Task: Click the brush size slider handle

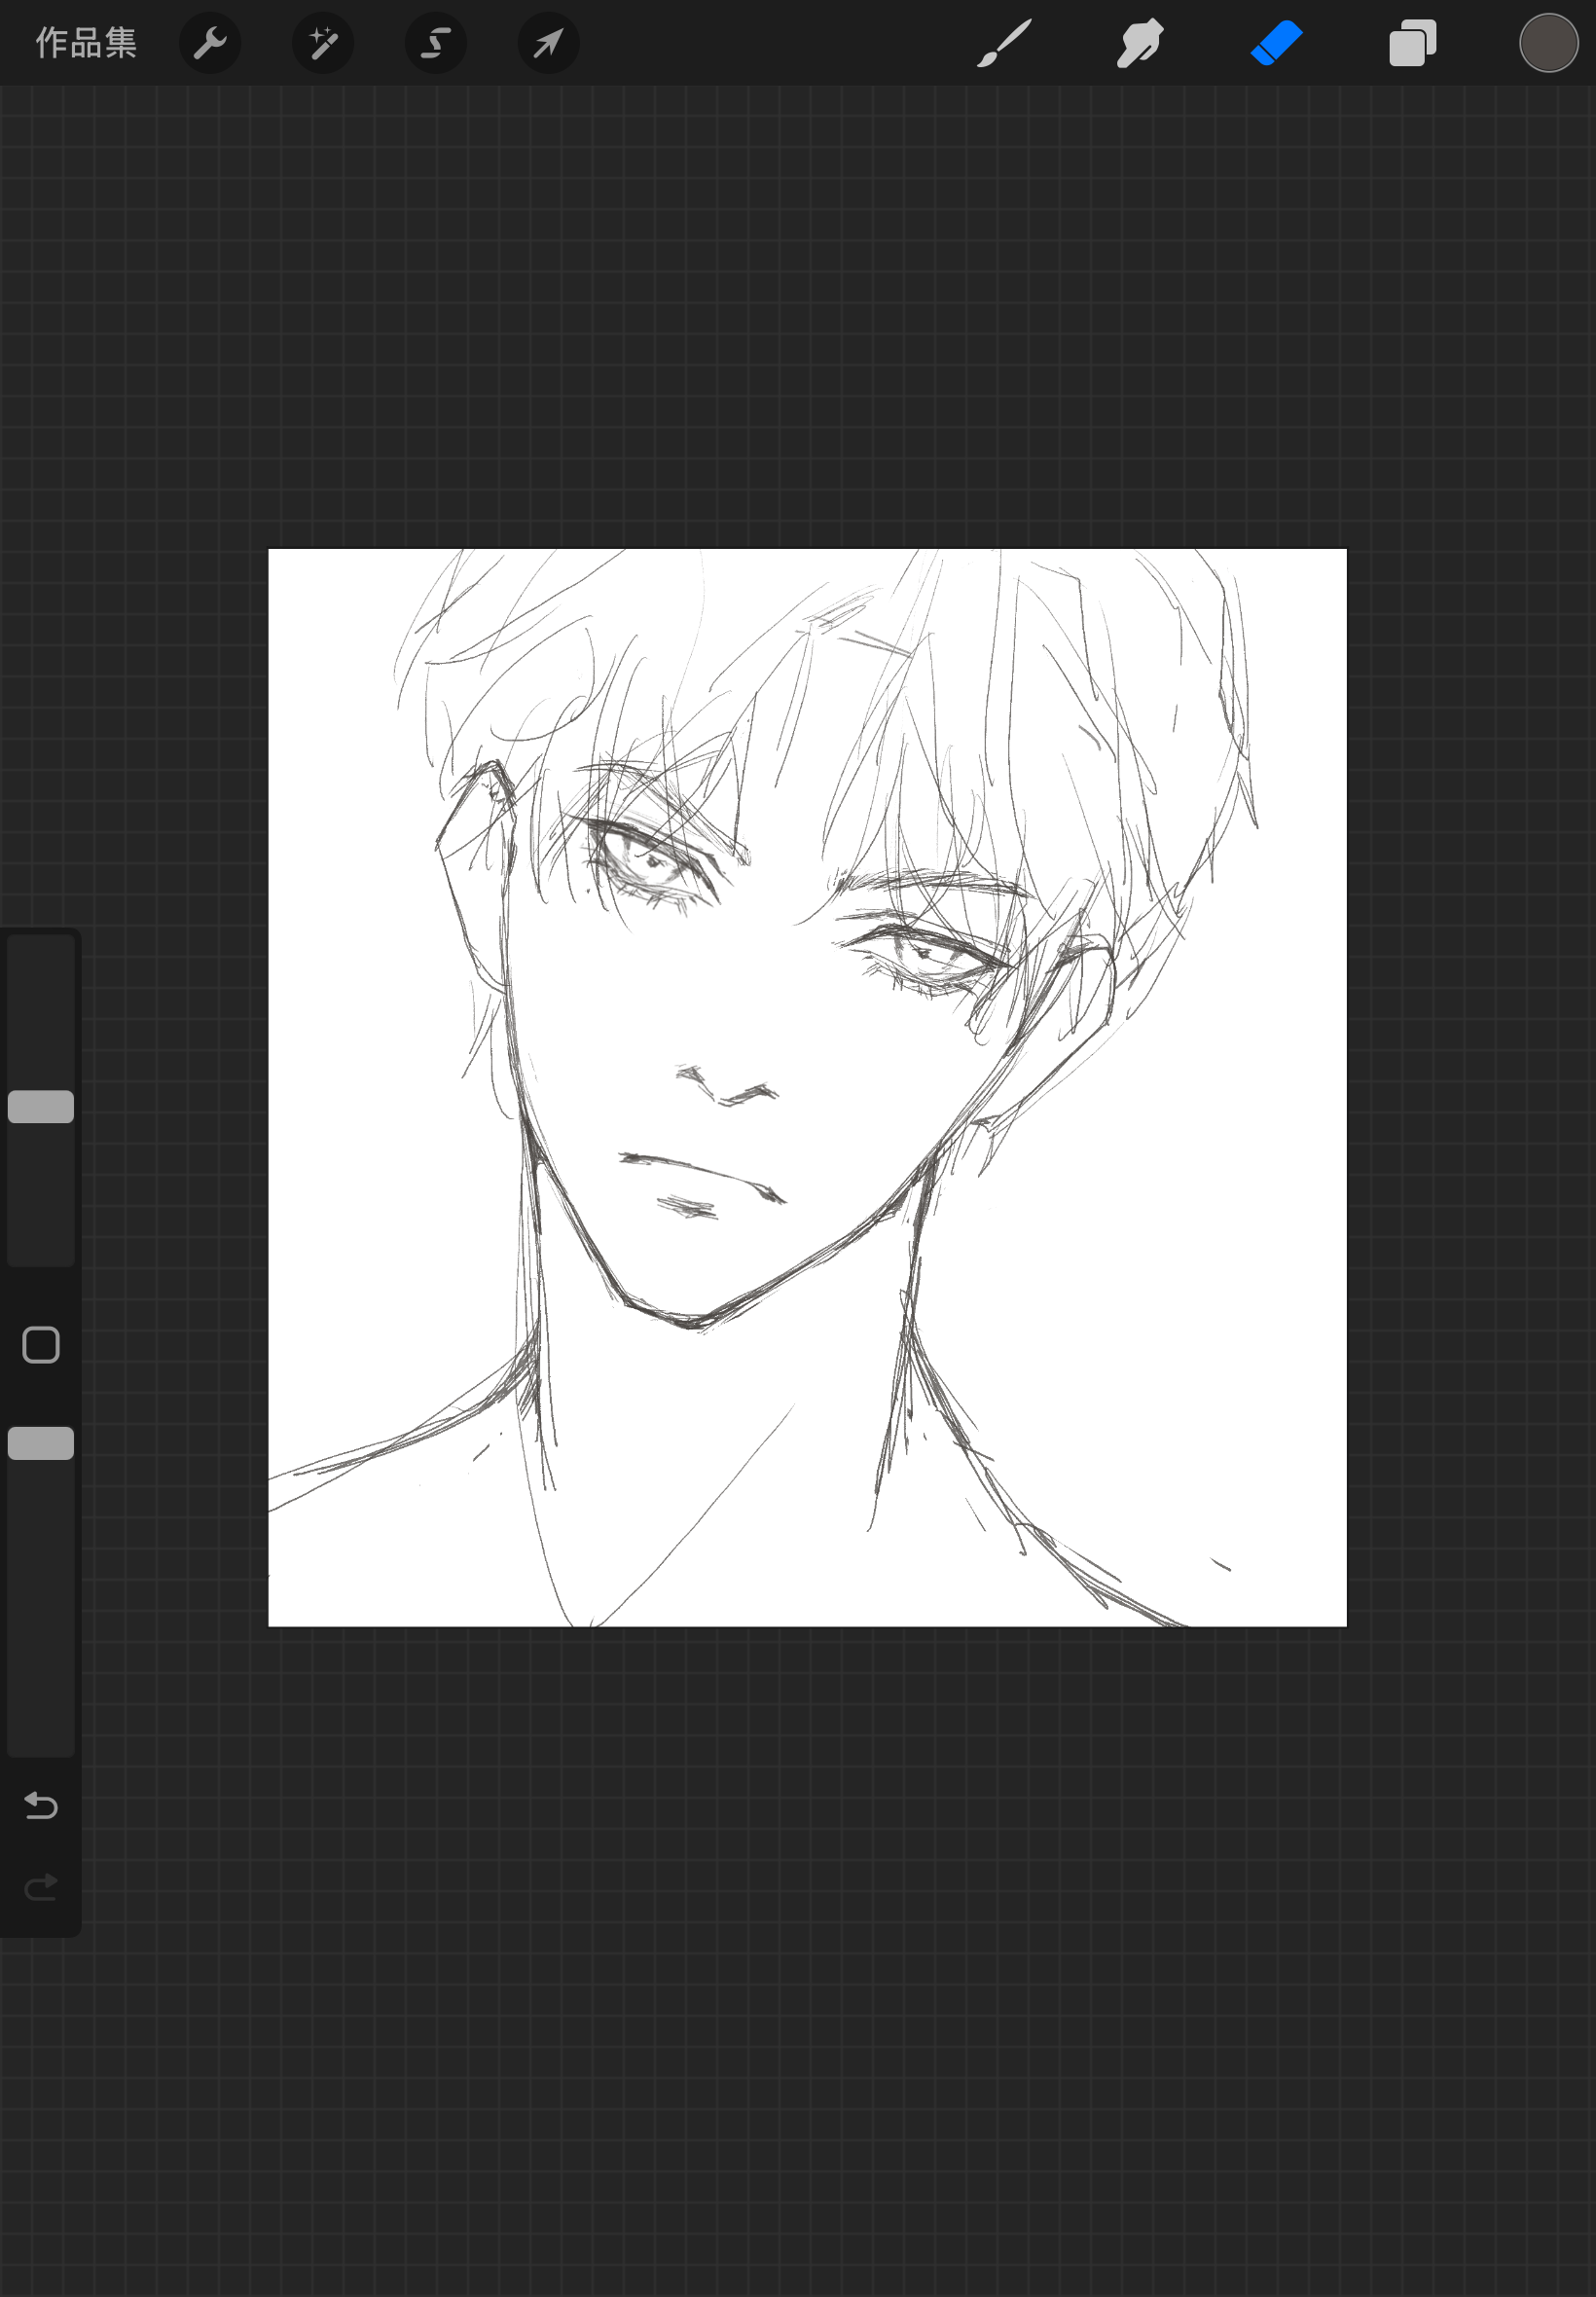Action: [x=41, y=1106]
